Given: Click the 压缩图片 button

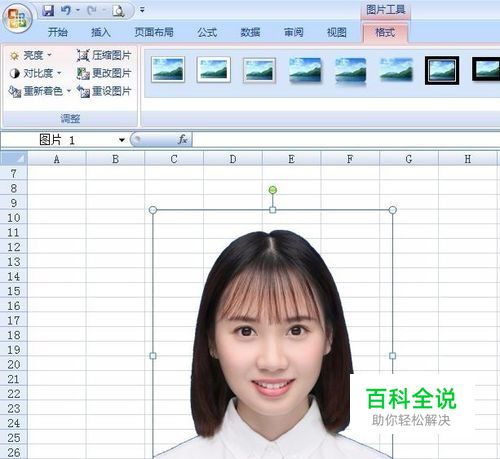Looking at the screenshot, I should click(104, 55).
